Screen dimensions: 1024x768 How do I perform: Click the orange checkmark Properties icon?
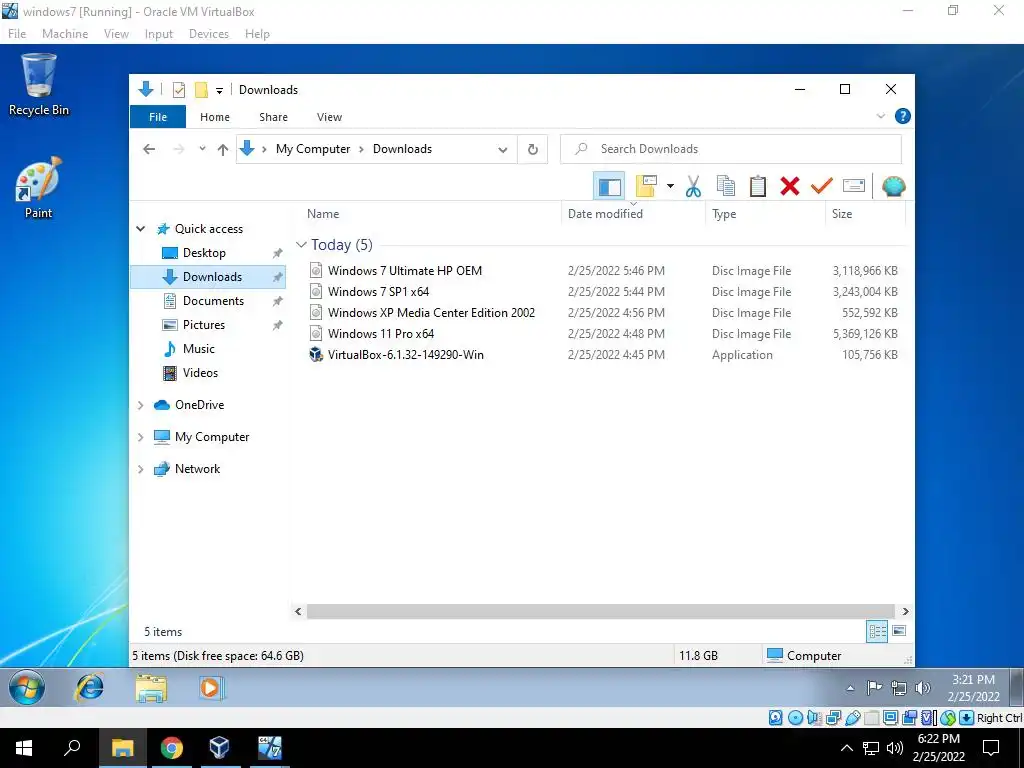822,186
